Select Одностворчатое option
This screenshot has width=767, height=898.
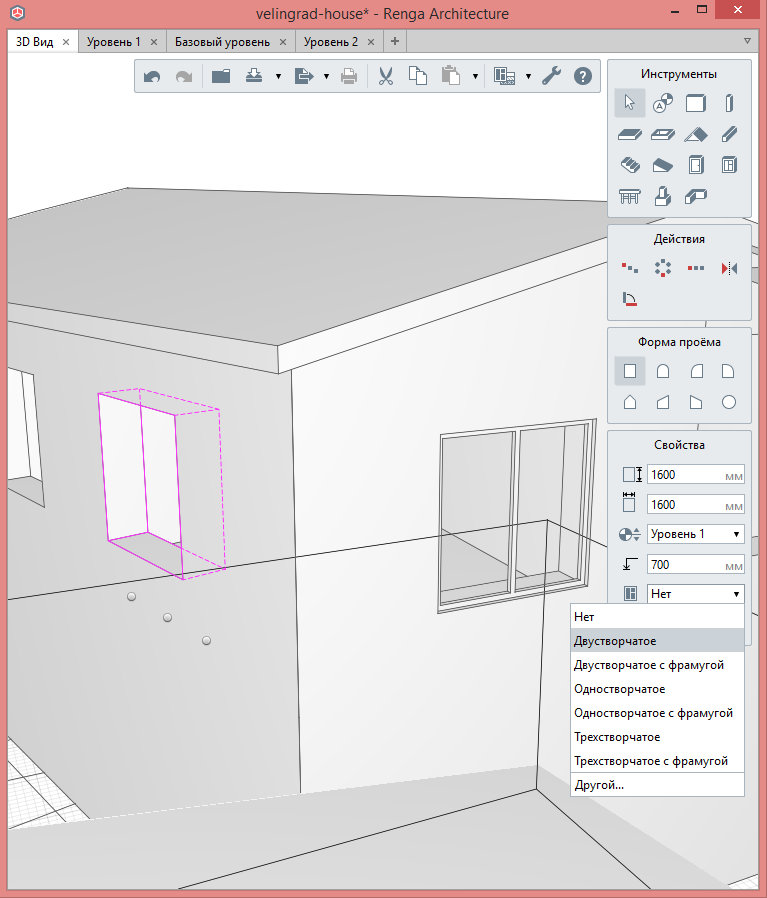(657, 689)
